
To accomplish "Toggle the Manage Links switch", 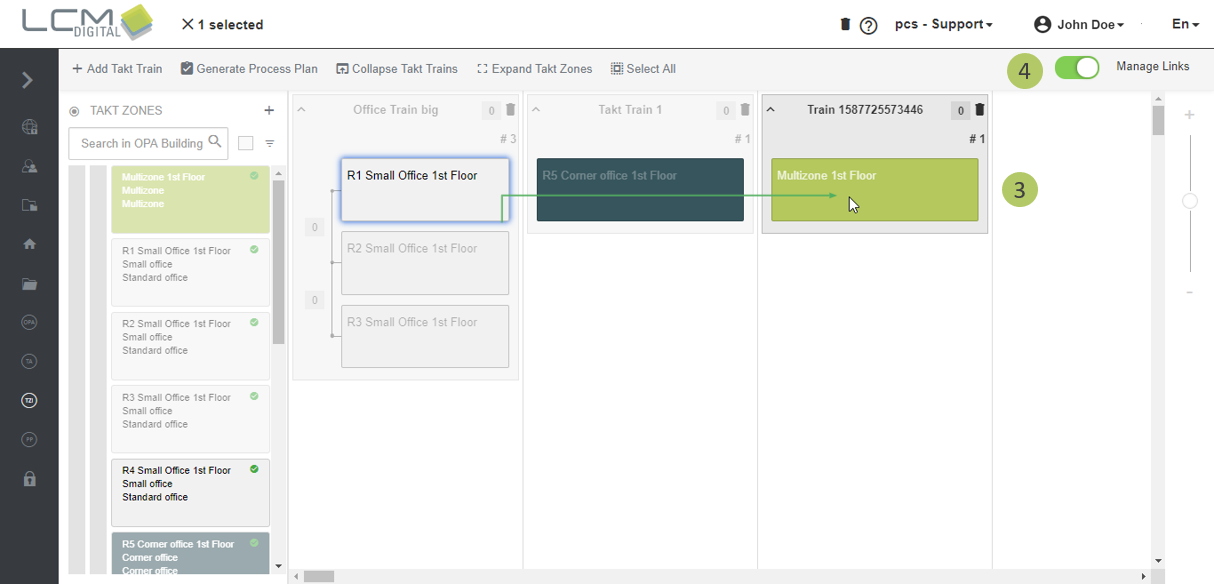I will coord(1076,67).
